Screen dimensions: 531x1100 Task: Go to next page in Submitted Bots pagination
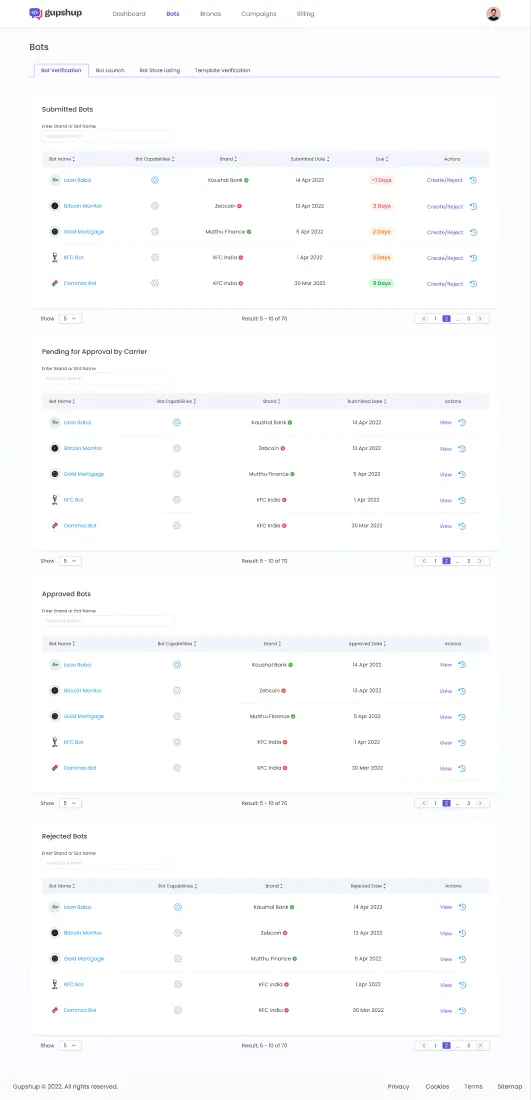pyautogui.click(x=480, y=318)
